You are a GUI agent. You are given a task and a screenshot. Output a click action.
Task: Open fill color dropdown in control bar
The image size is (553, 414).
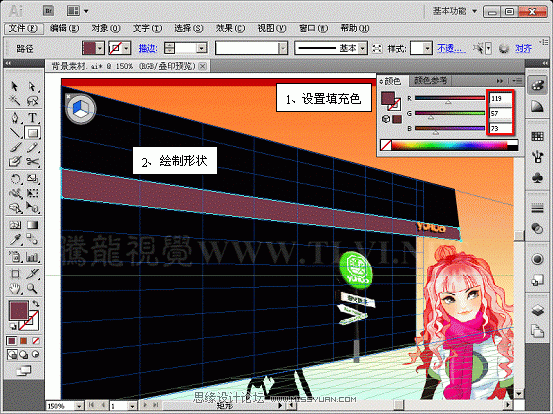[x=101, y=48]
